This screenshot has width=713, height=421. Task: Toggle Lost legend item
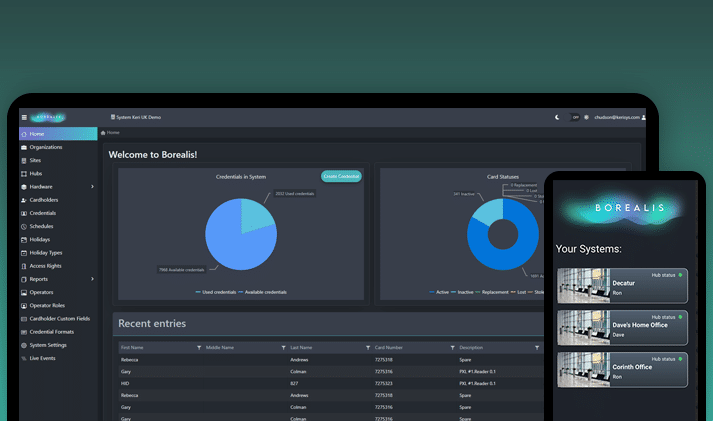518,292
